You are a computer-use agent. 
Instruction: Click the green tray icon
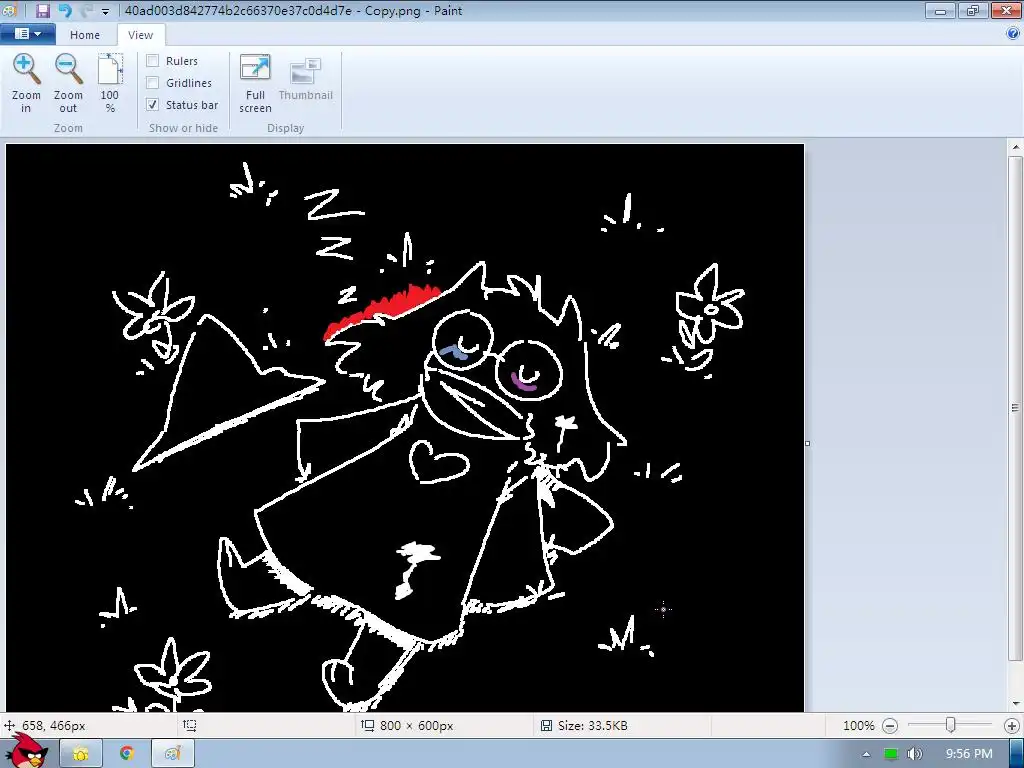point(891,754)
